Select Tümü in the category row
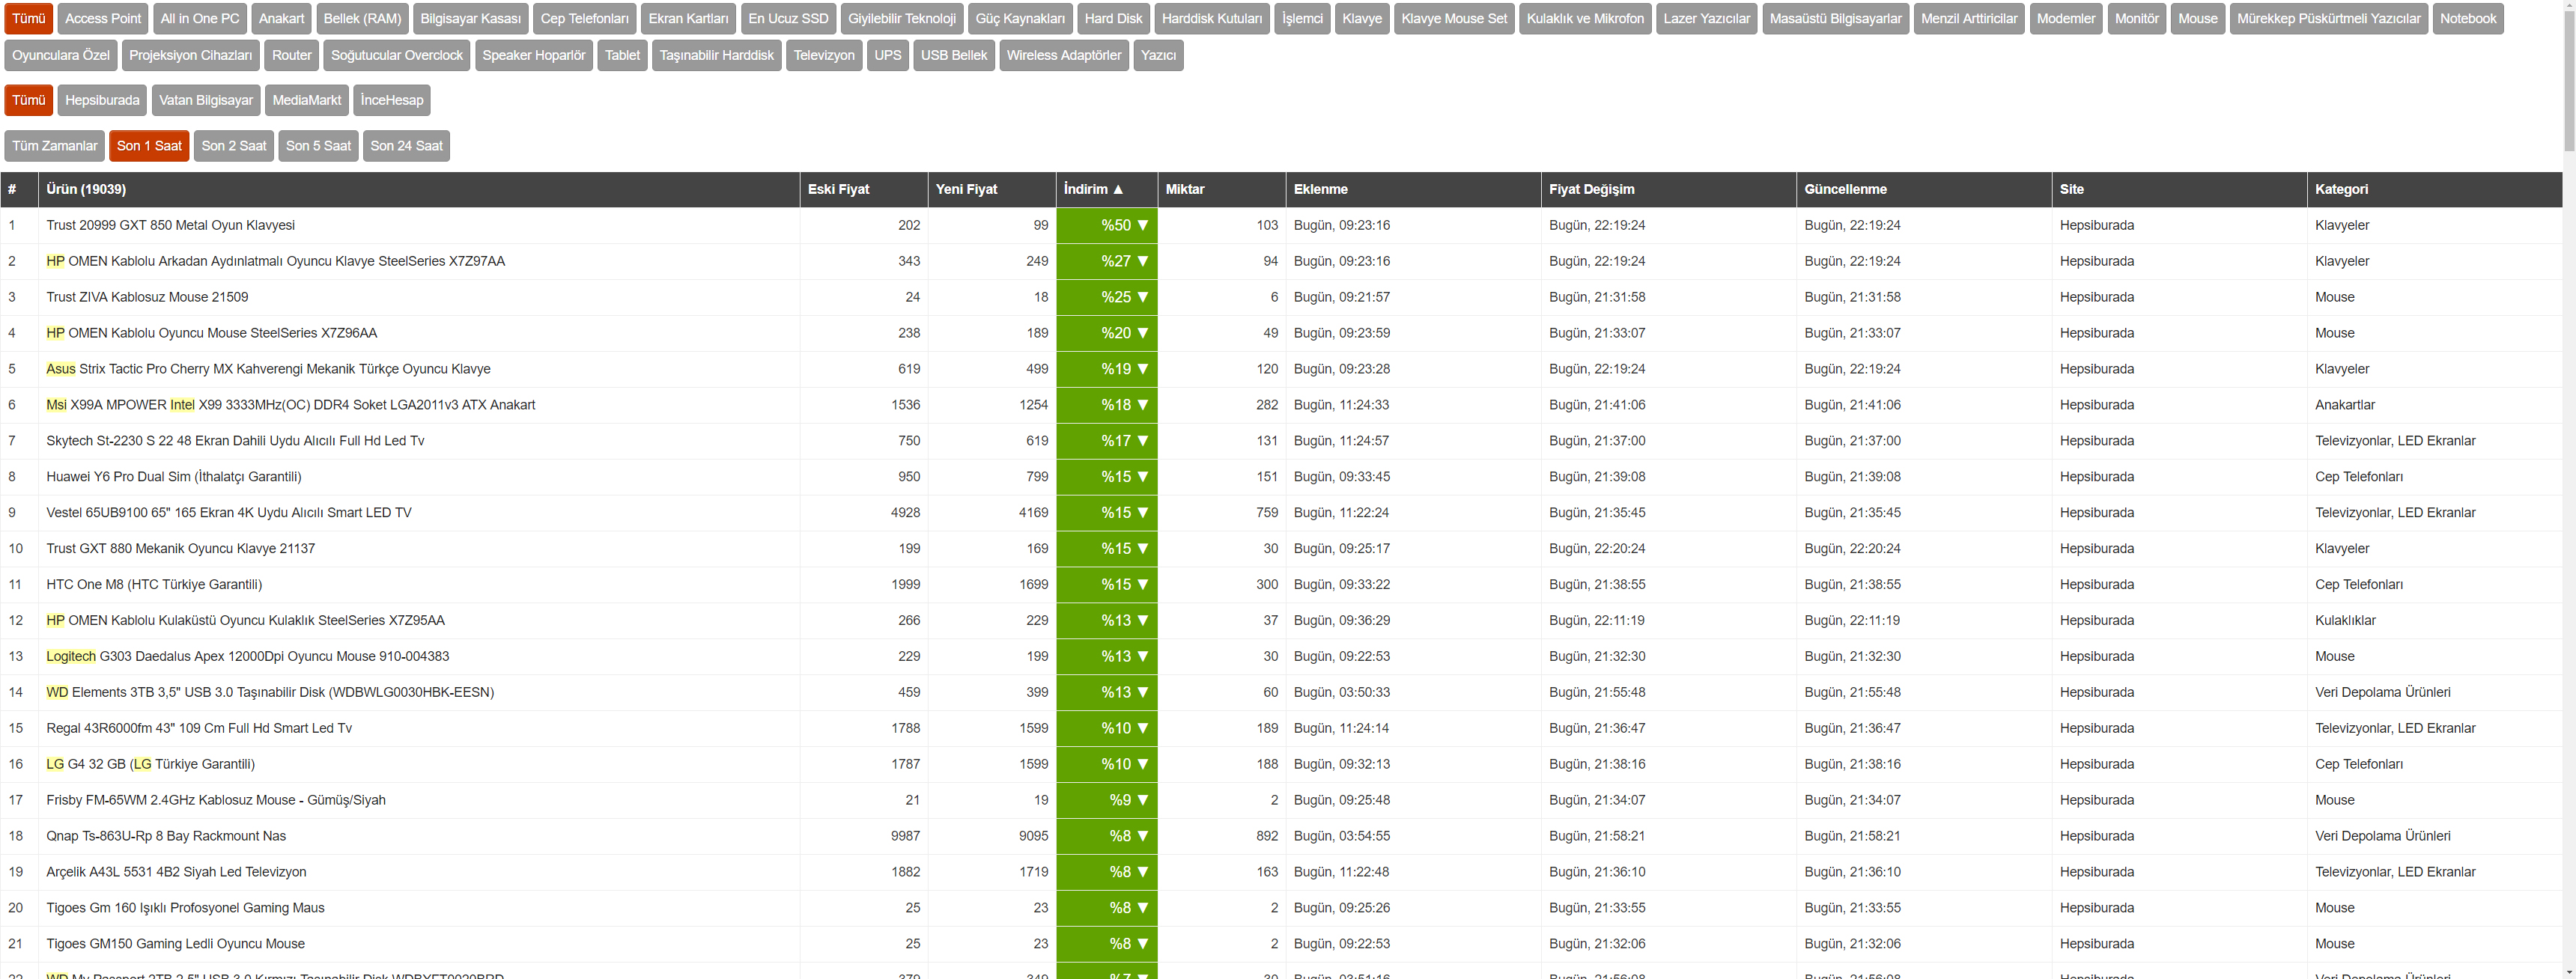The width and height of the screenshot is (2576, 979). [x=28, y=19]
